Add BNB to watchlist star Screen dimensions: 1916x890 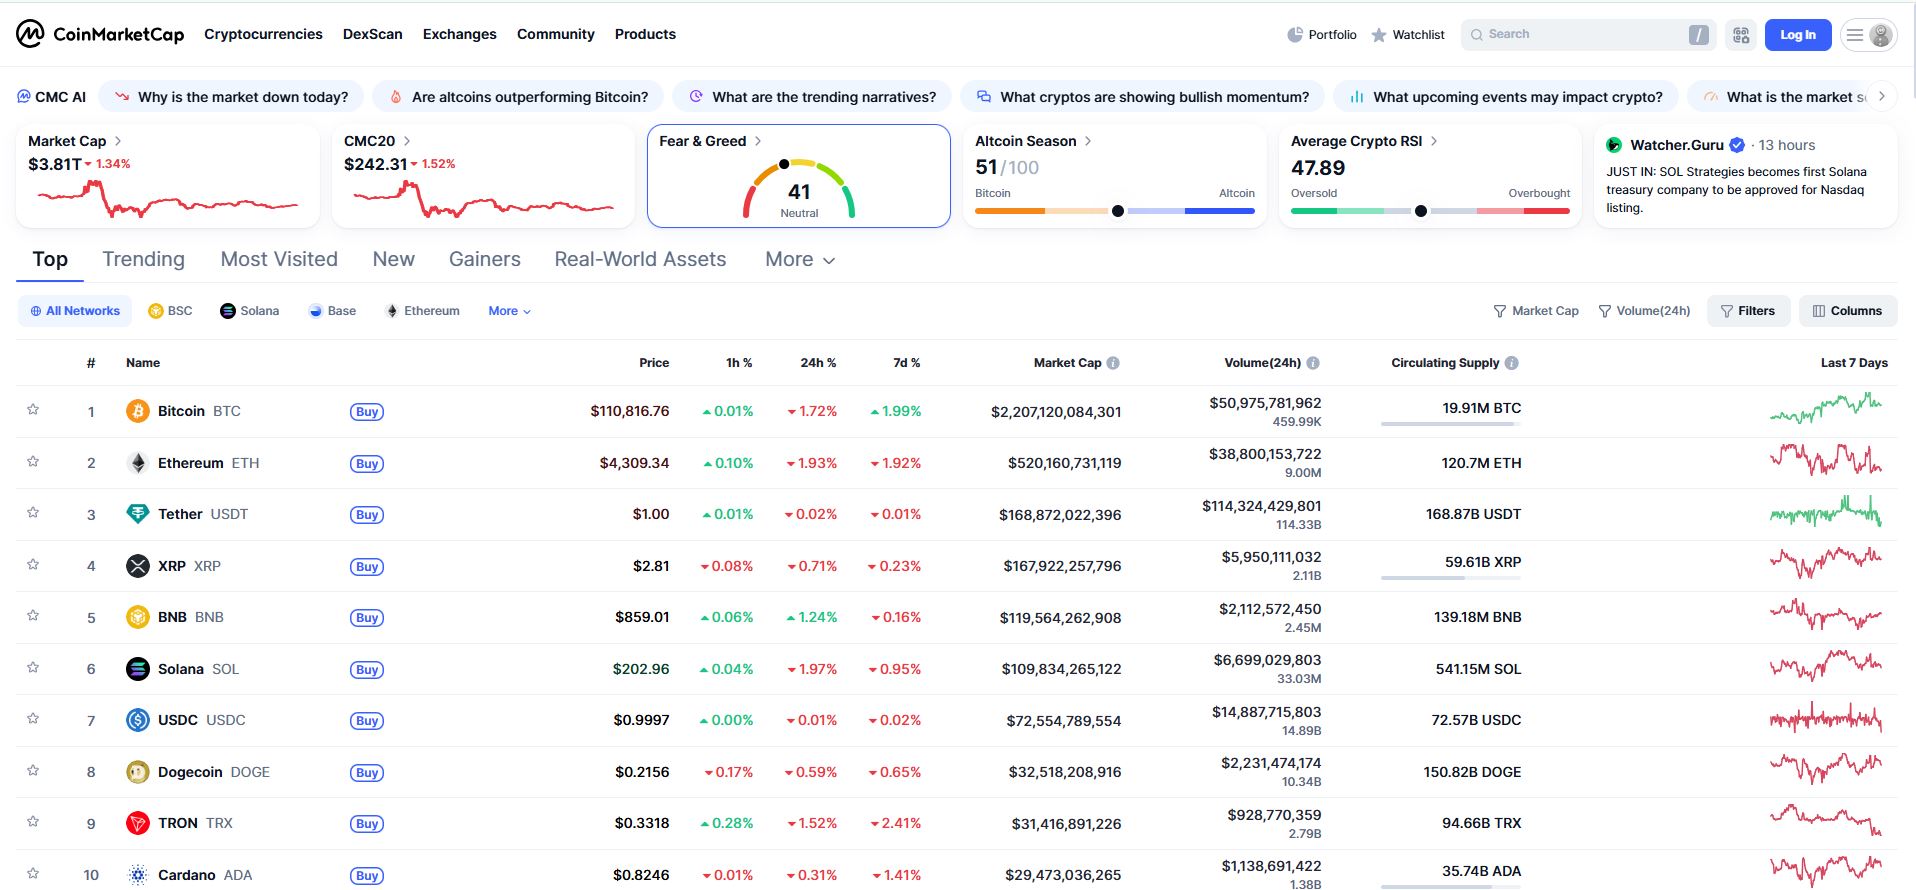coord(33,616)
